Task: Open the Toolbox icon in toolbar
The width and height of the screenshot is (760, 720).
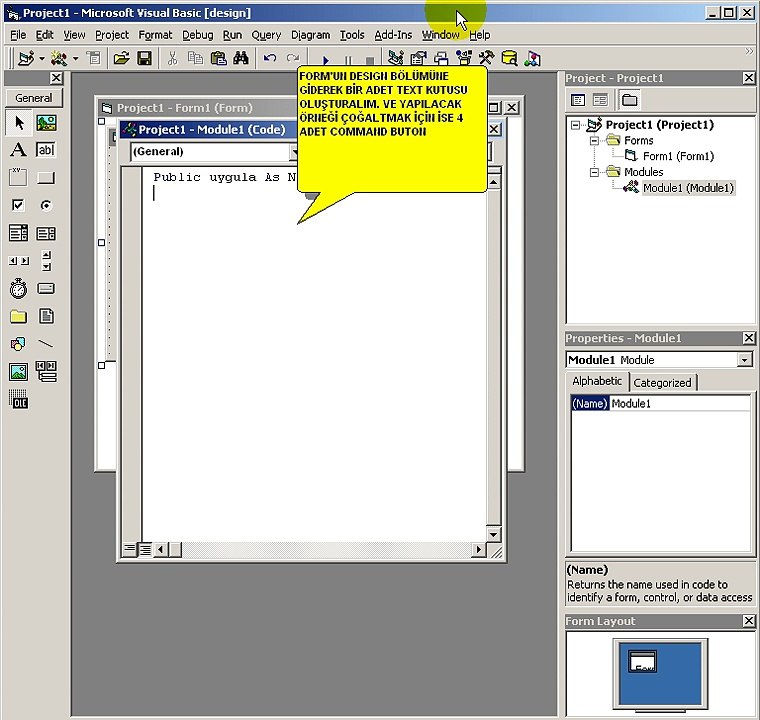Action: coord(487,59)
